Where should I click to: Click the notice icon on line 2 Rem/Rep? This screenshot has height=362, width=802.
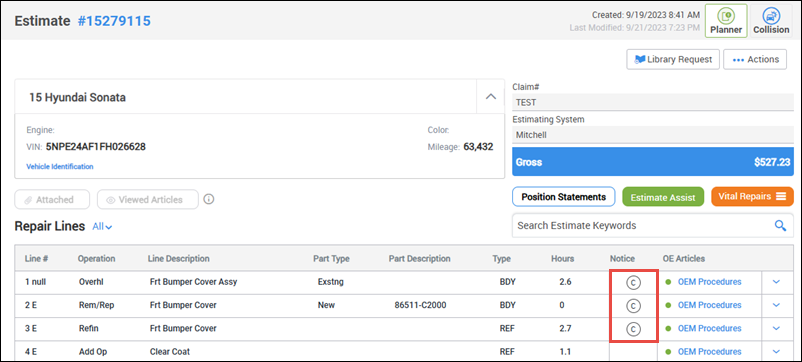point(633,306)
